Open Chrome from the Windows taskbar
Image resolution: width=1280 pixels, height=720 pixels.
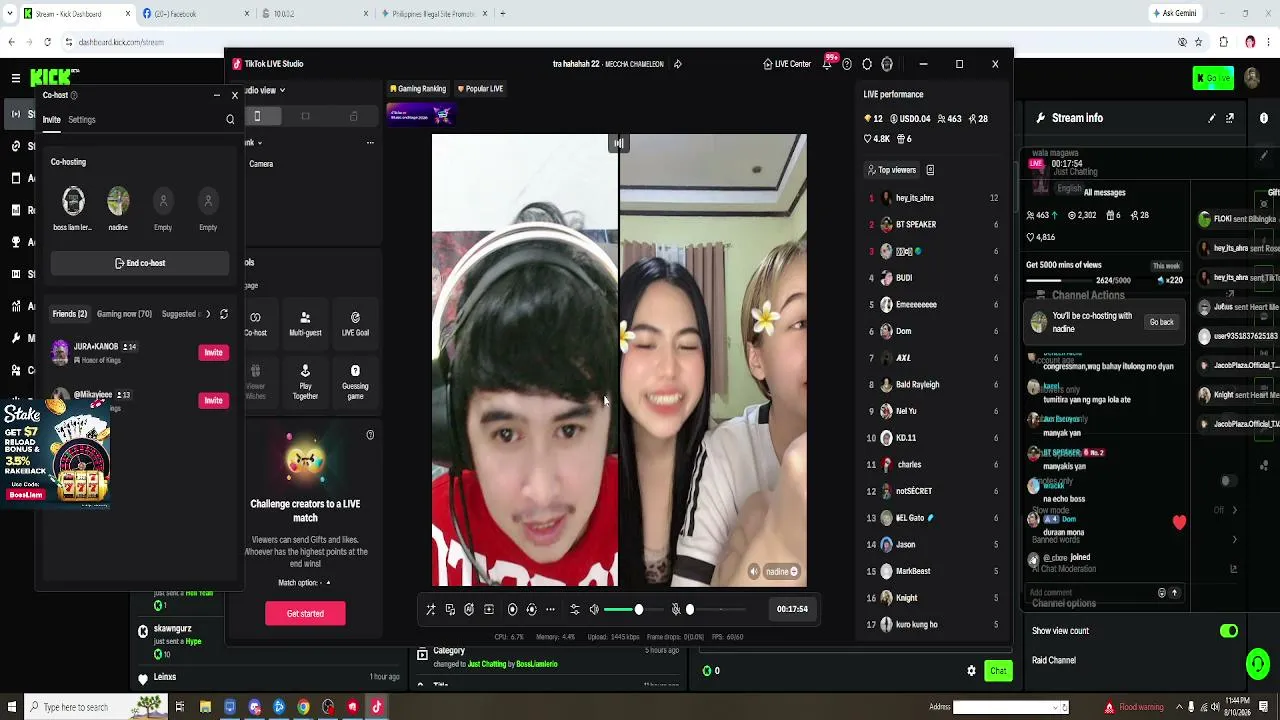point(303,707)
